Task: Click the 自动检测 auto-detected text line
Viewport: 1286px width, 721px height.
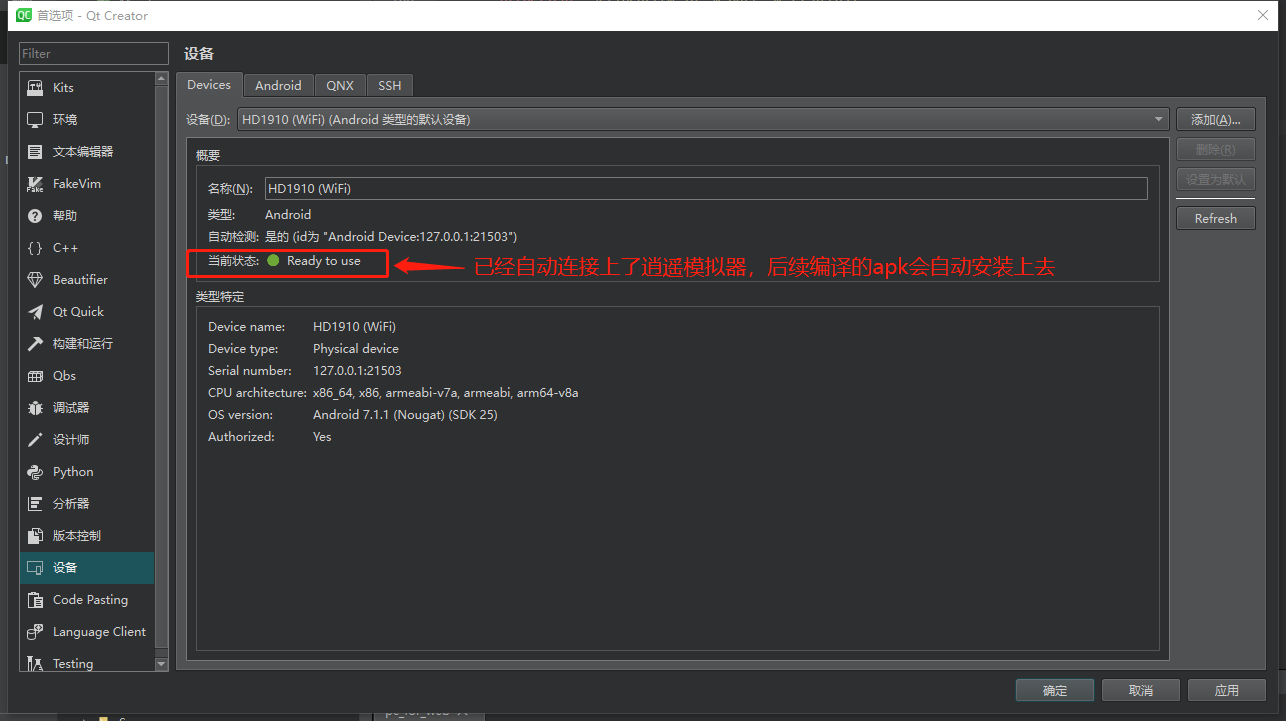Action: pos(362,237)
